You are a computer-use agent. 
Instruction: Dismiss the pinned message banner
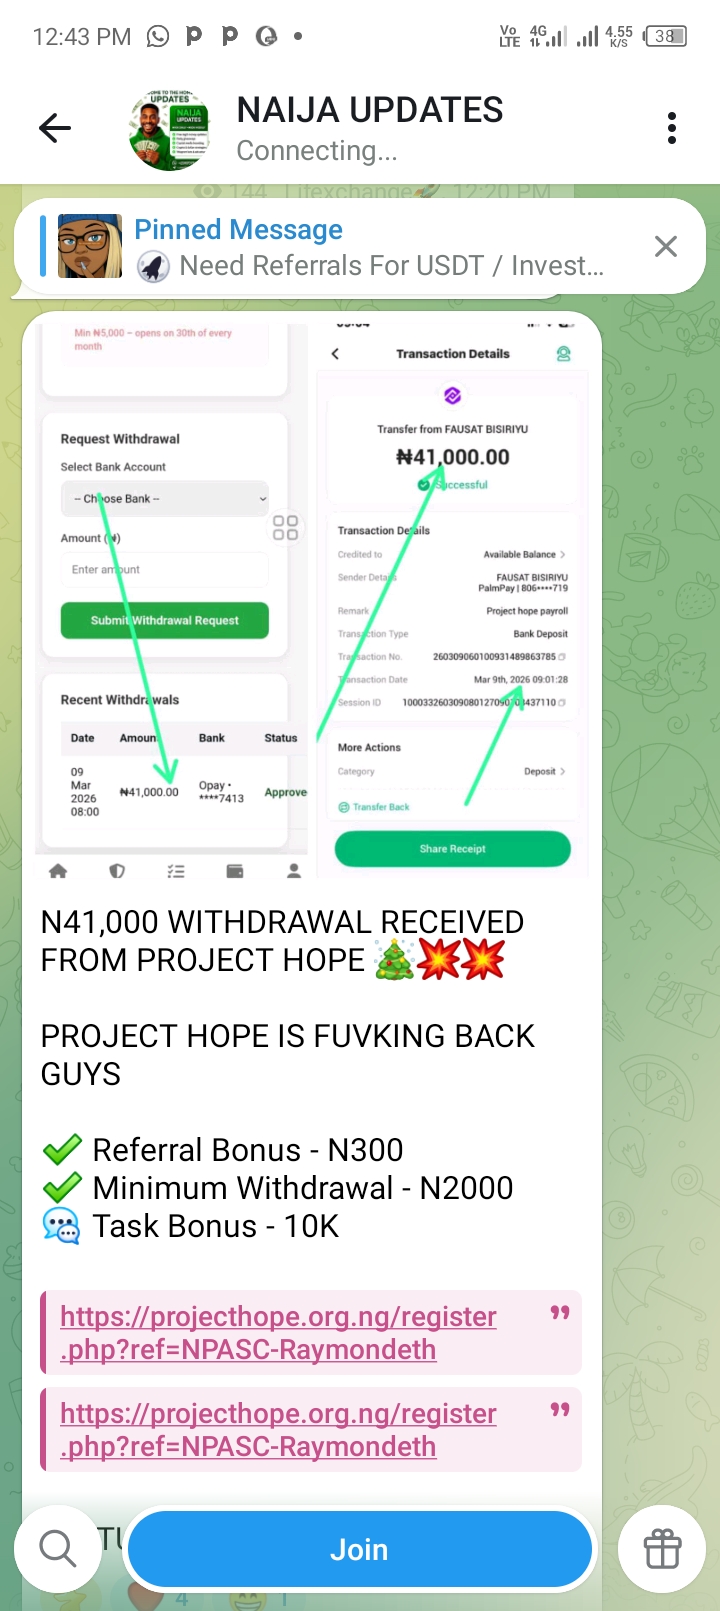coord(665,247)
